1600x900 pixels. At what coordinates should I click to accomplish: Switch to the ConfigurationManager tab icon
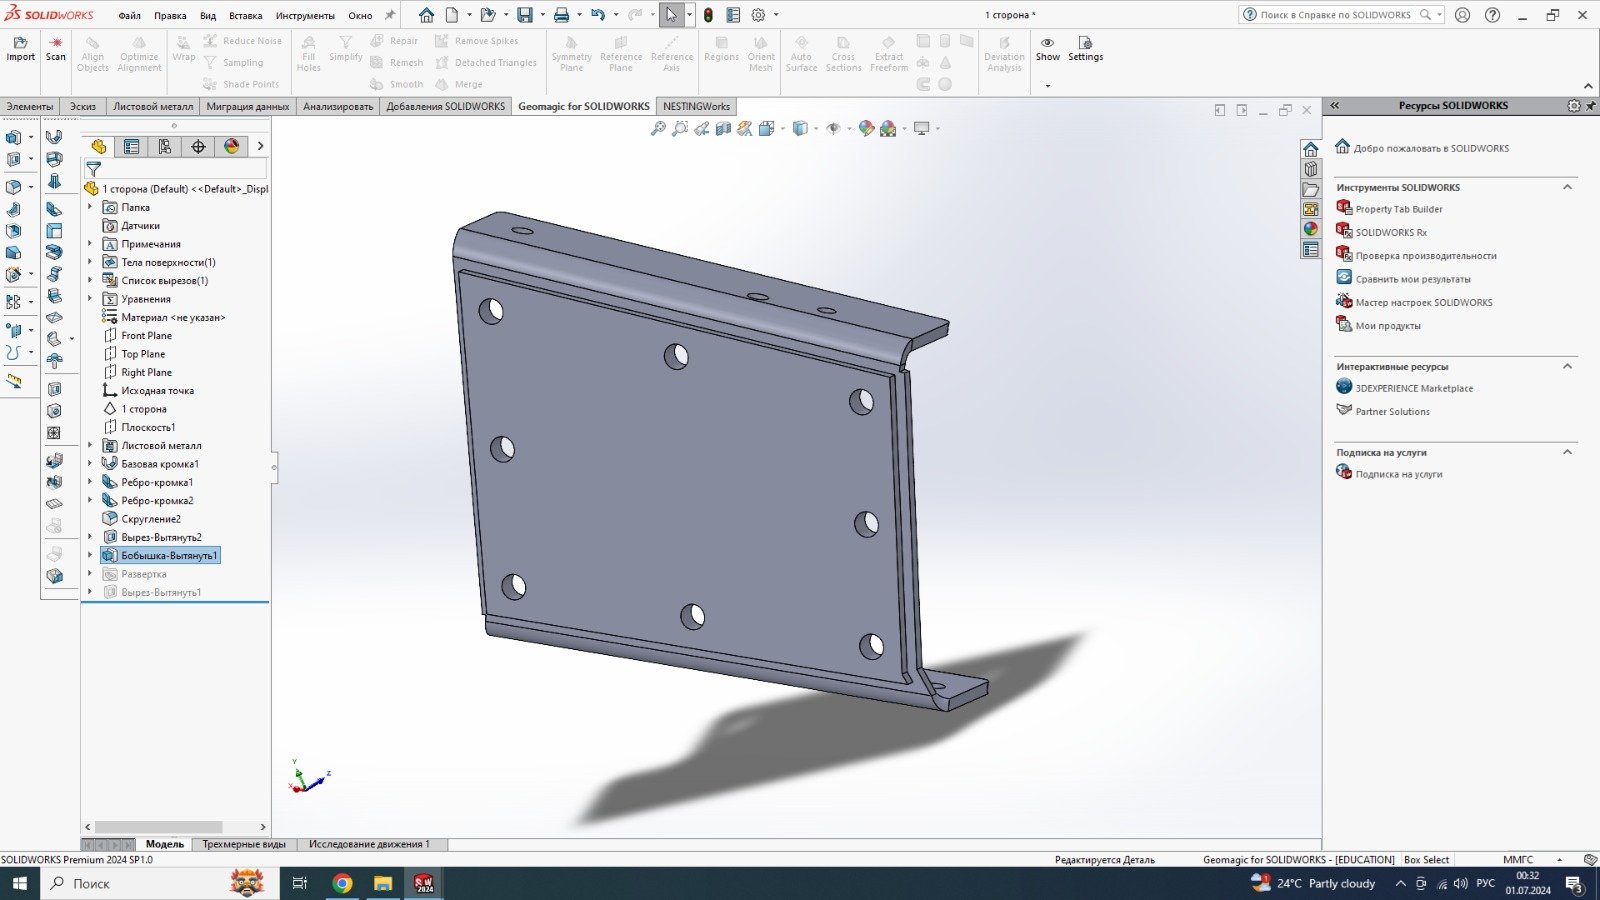[165, 146]
